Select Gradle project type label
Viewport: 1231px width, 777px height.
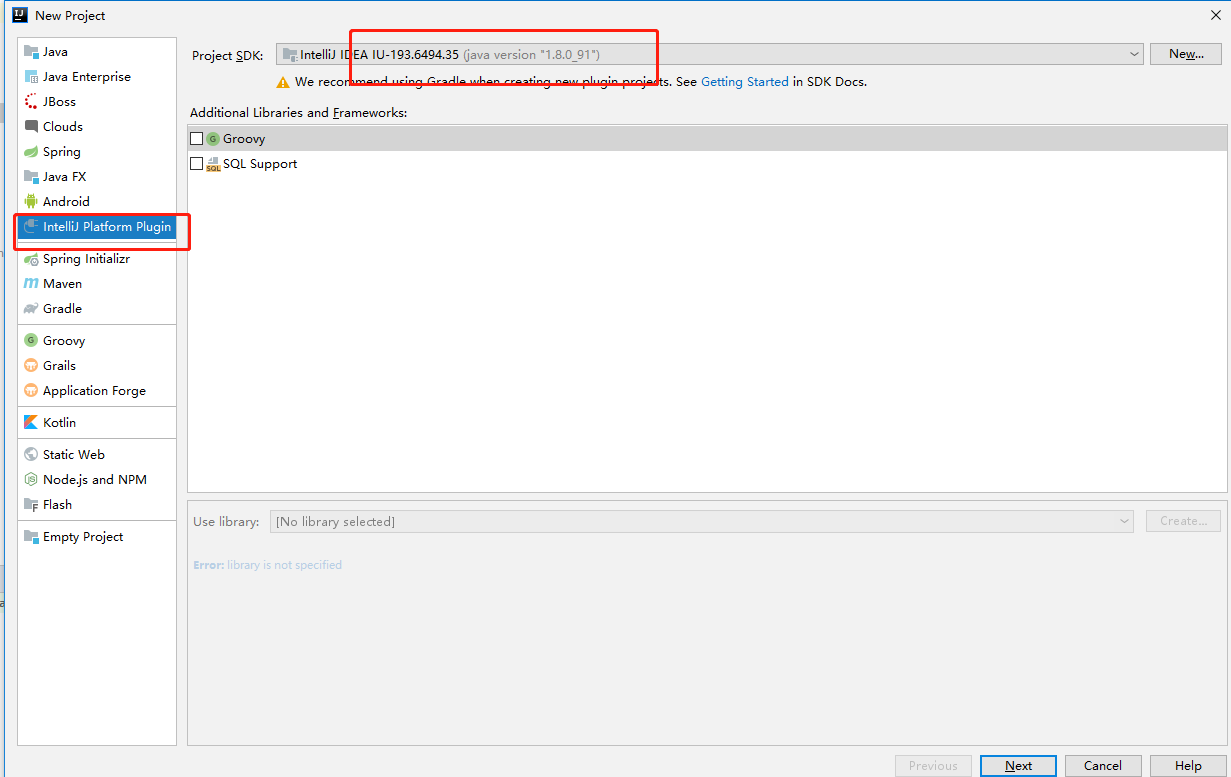tap(62, 309)
